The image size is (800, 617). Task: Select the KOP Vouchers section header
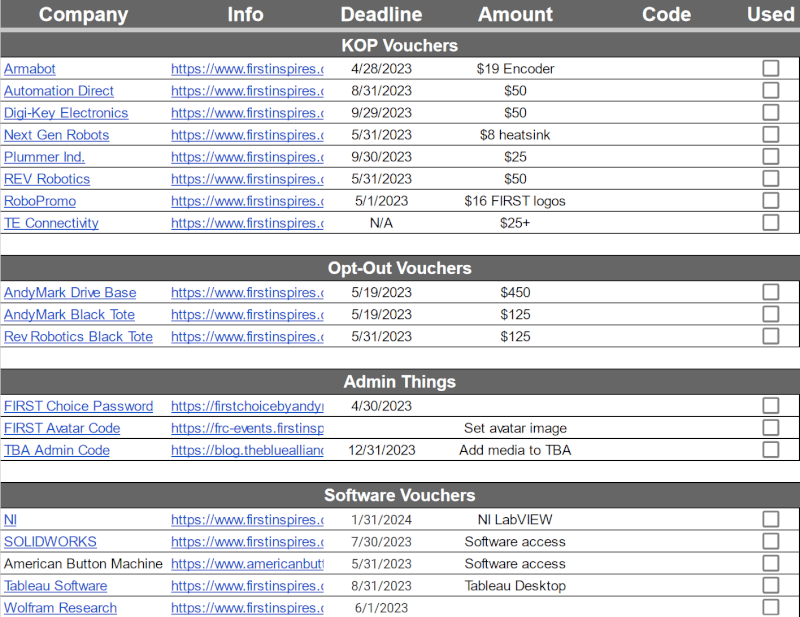coord(400,45)
